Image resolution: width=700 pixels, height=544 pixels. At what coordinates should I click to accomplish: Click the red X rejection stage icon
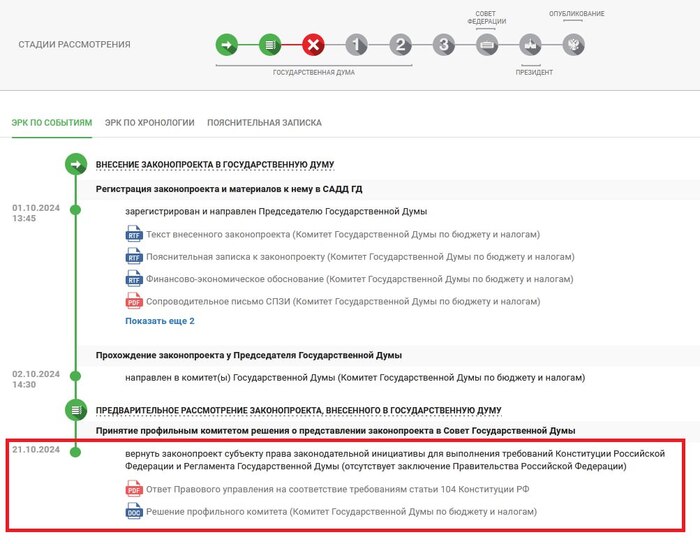coord(313,45)
